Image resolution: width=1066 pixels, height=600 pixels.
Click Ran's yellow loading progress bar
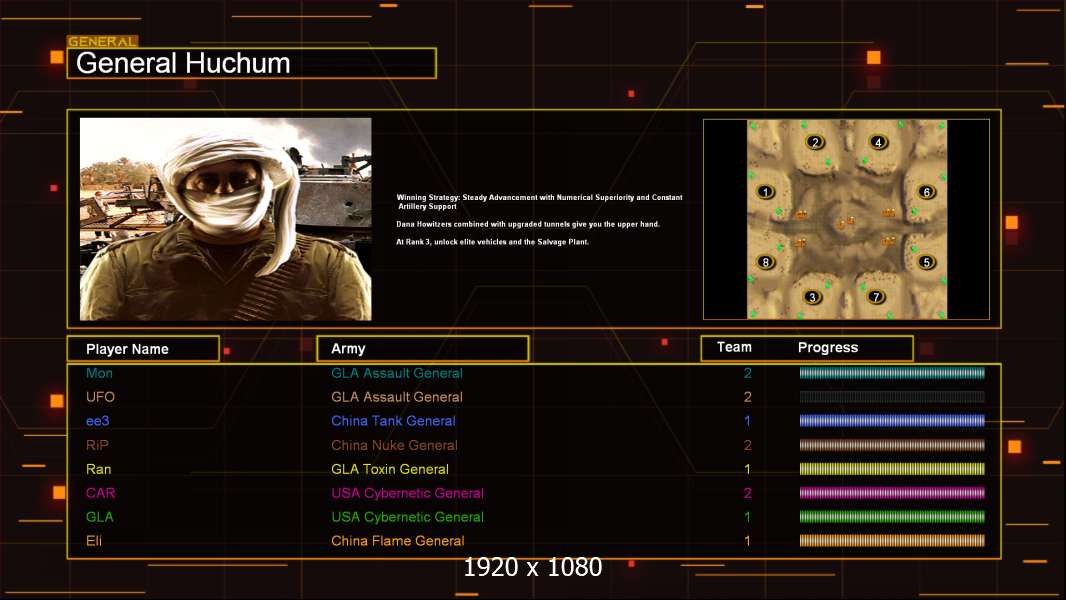(892, 469)
